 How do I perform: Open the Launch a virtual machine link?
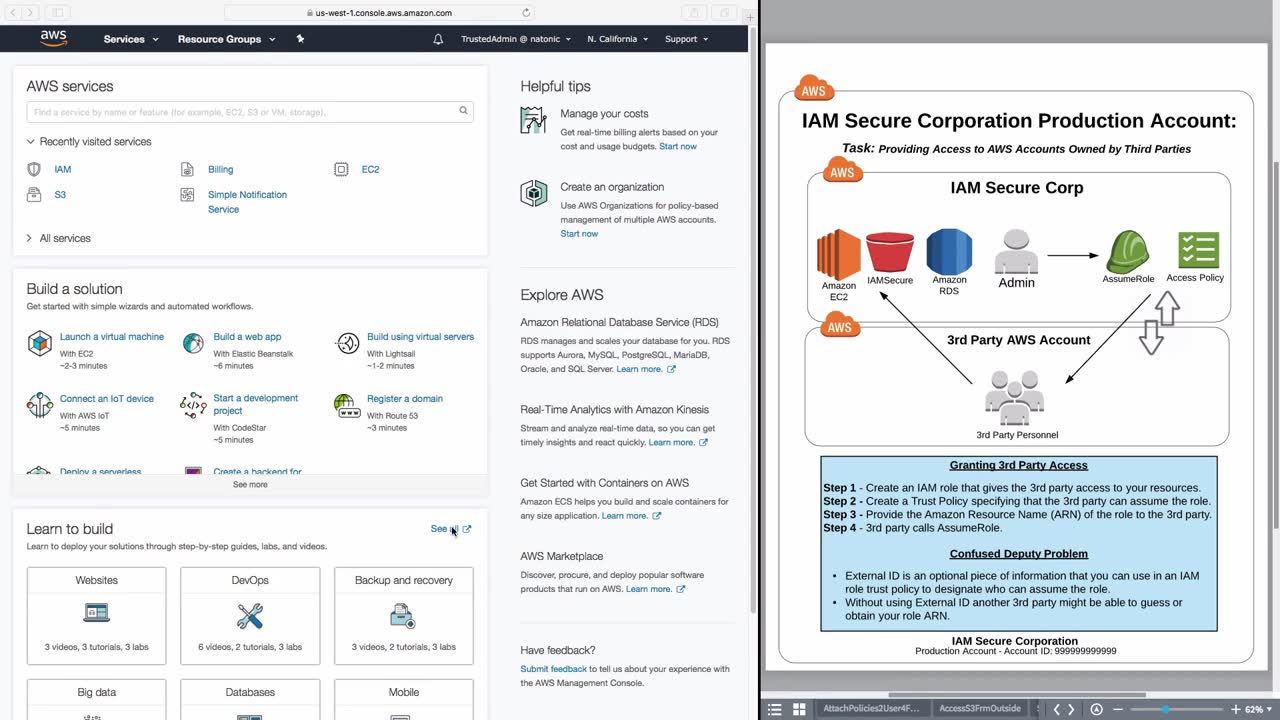point(112,337)
